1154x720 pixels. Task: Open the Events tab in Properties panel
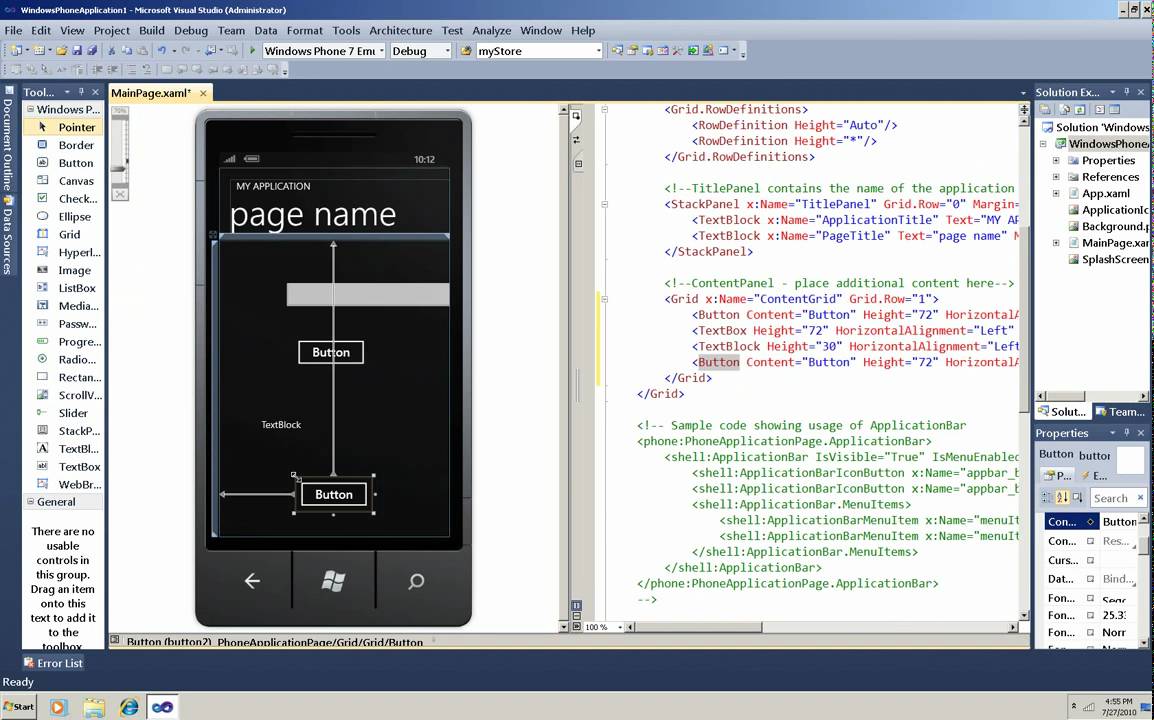click(x=1094, y=476)
